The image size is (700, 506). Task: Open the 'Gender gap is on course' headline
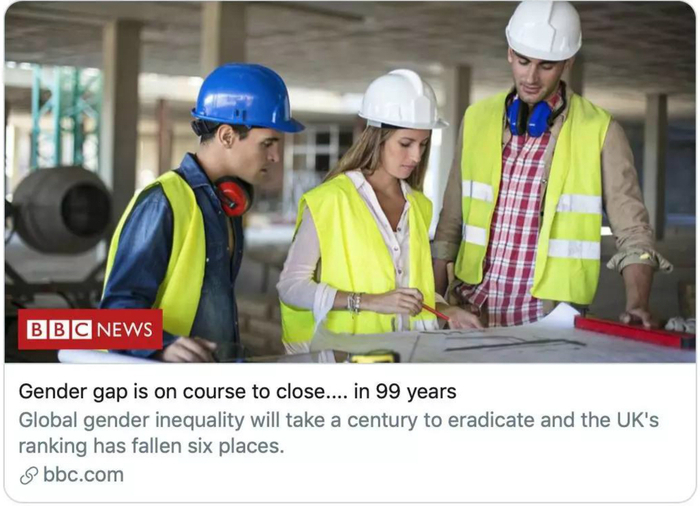point(238,392)
